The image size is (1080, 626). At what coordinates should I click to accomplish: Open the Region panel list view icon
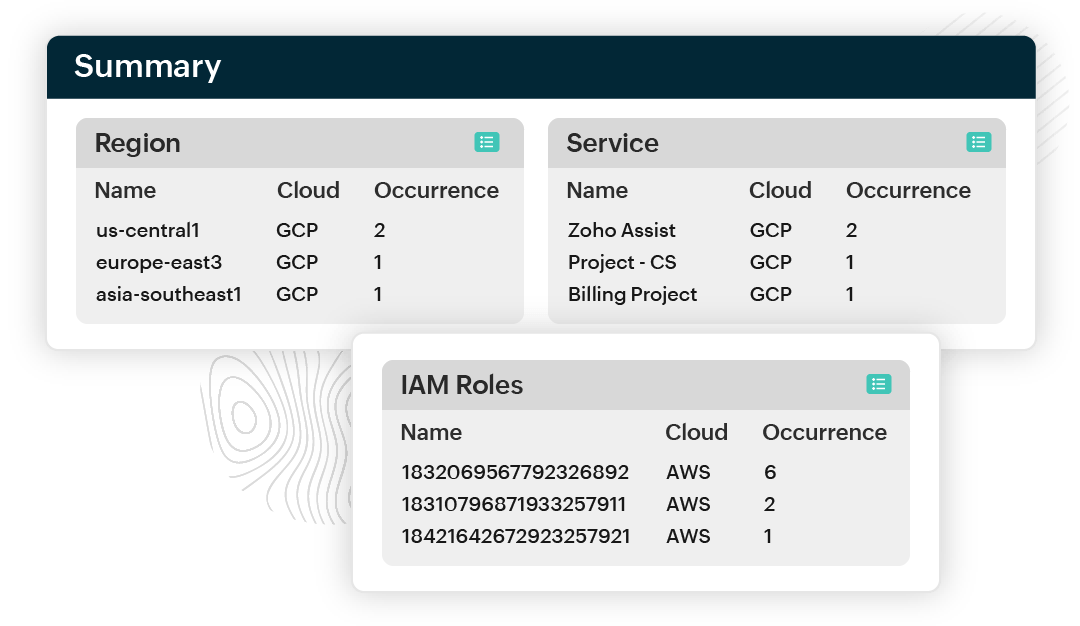[486, 143]
